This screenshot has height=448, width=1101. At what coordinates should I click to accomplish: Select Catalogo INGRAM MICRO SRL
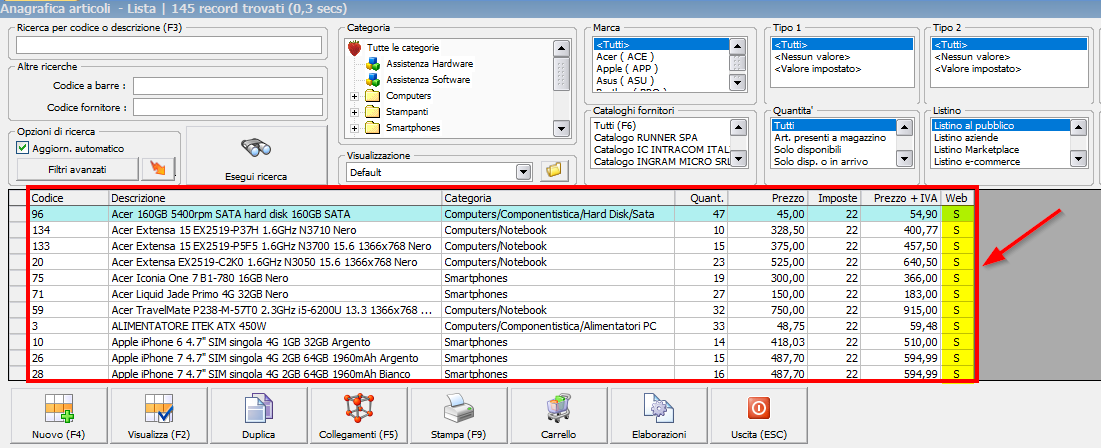661,162
